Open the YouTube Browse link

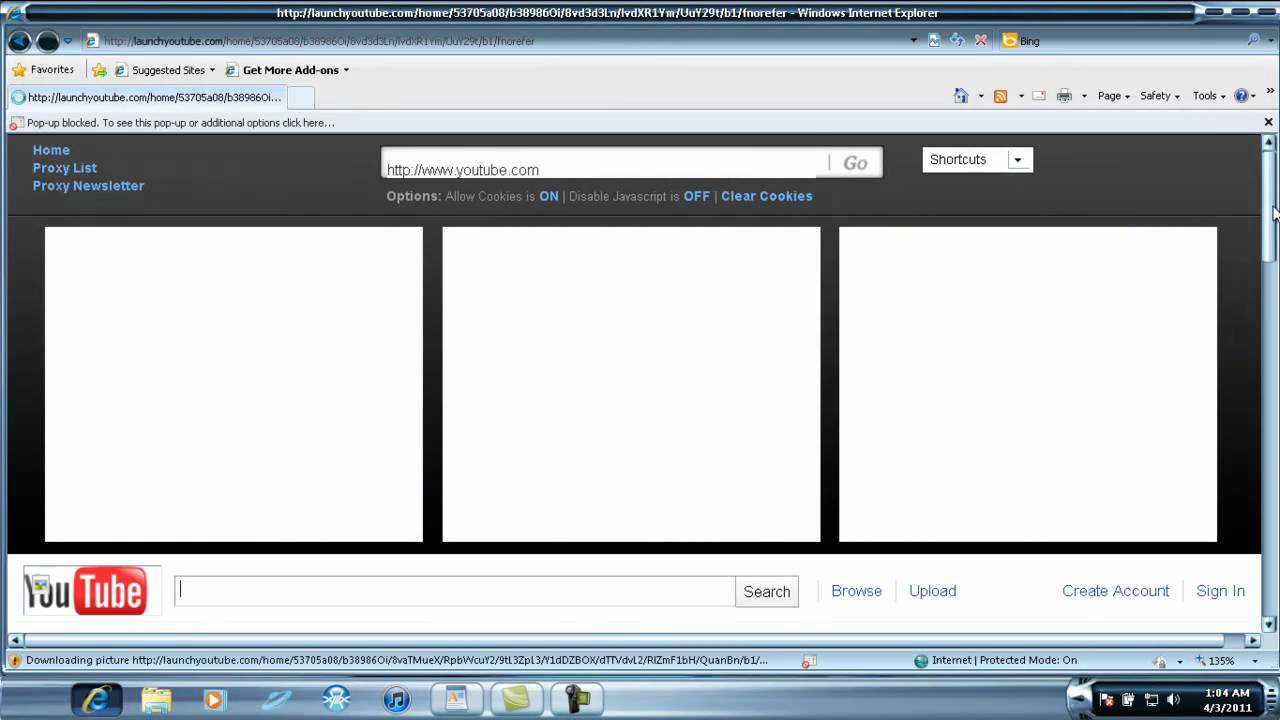[x=857, y=591]
